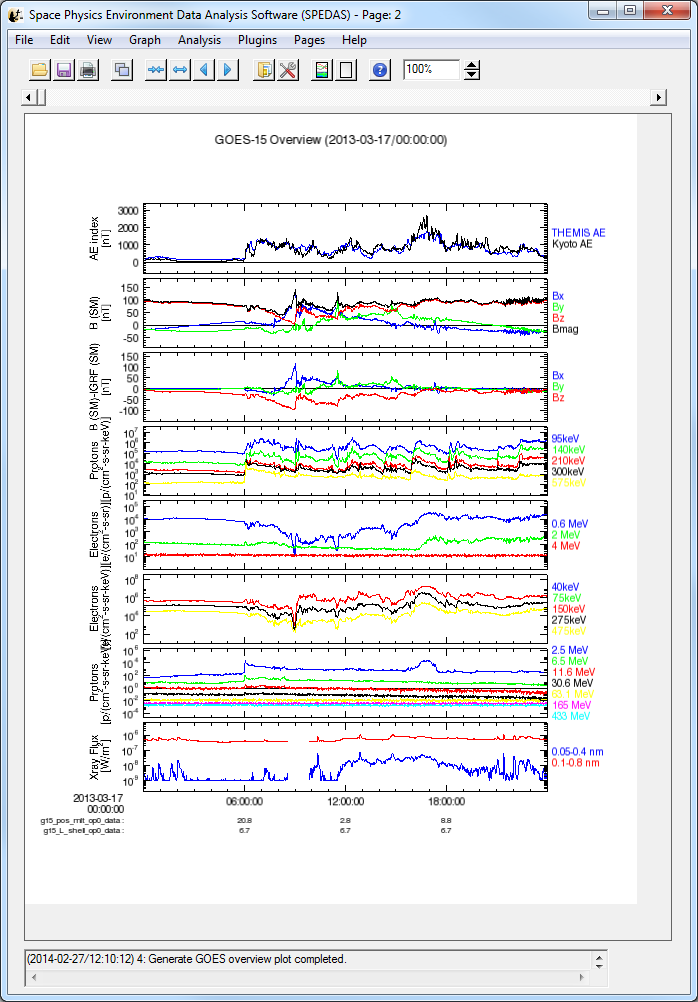Shift plot backward with left arrow icon

(205, 70)
